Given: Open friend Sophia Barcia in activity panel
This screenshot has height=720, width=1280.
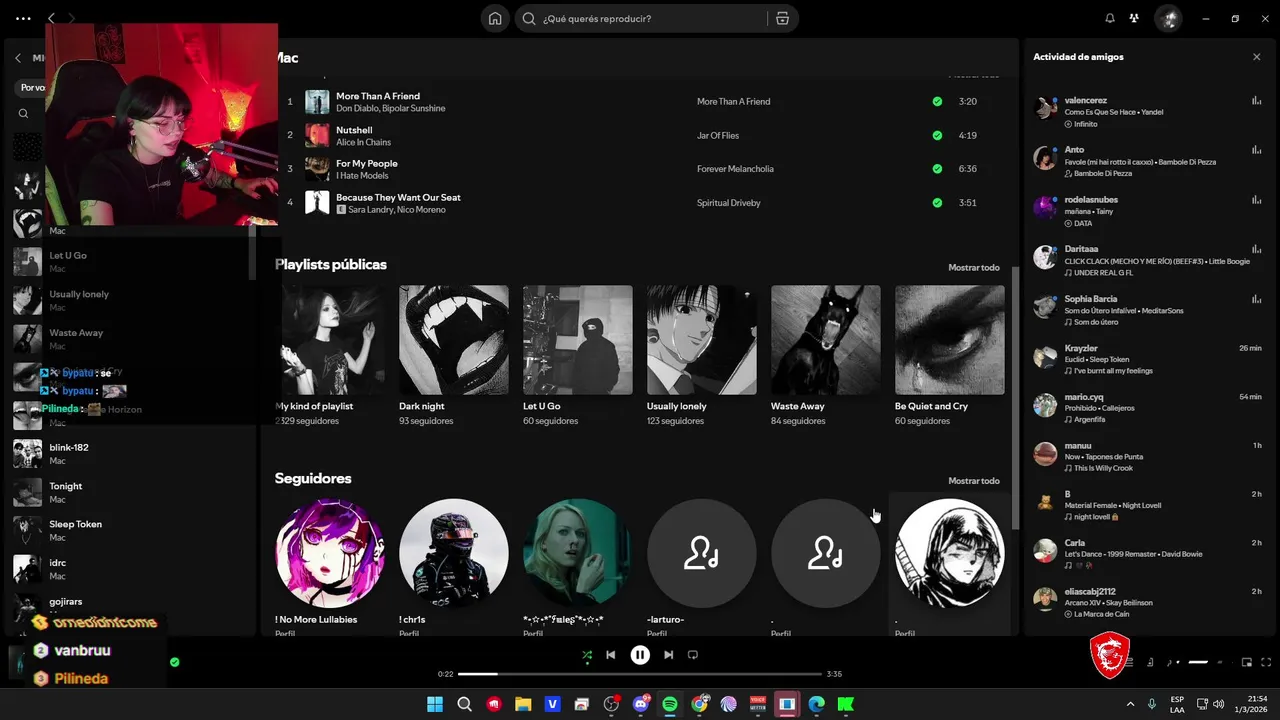Looking at the screenshot, I should (1148, 310).
